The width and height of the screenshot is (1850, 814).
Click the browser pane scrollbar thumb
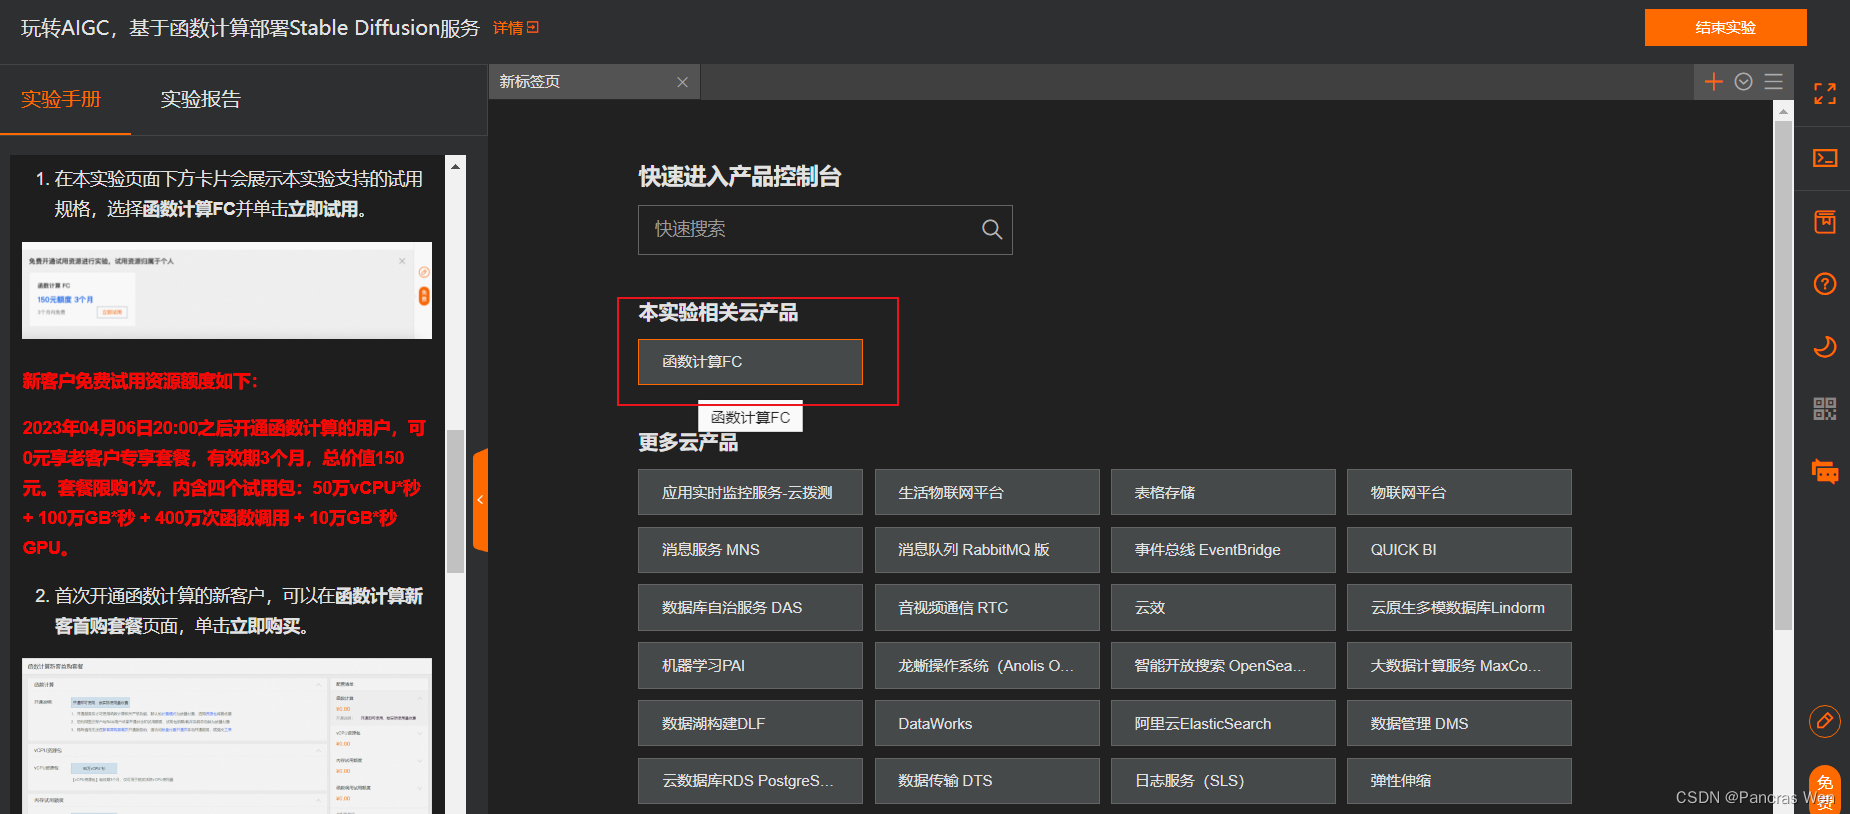click(1784, 375)
